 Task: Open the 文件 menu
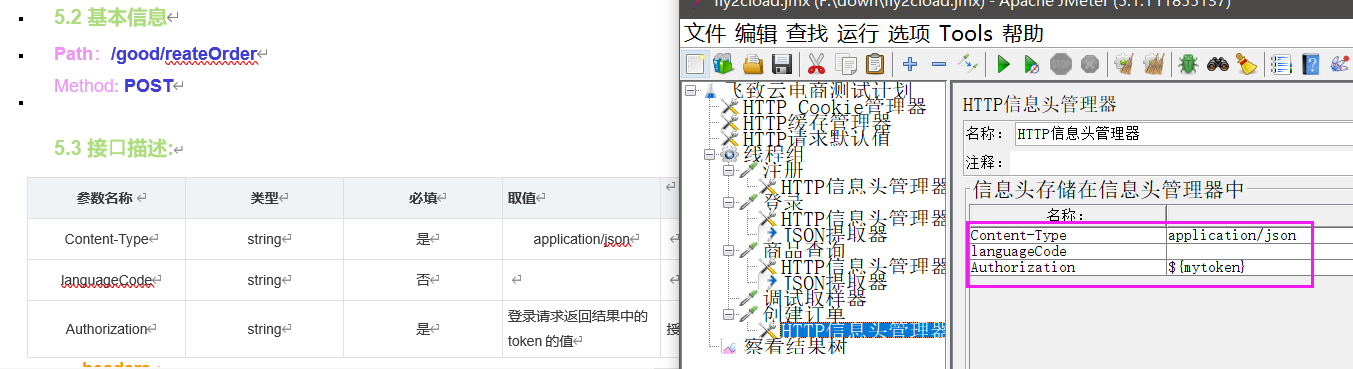click(x=706, y=33)
